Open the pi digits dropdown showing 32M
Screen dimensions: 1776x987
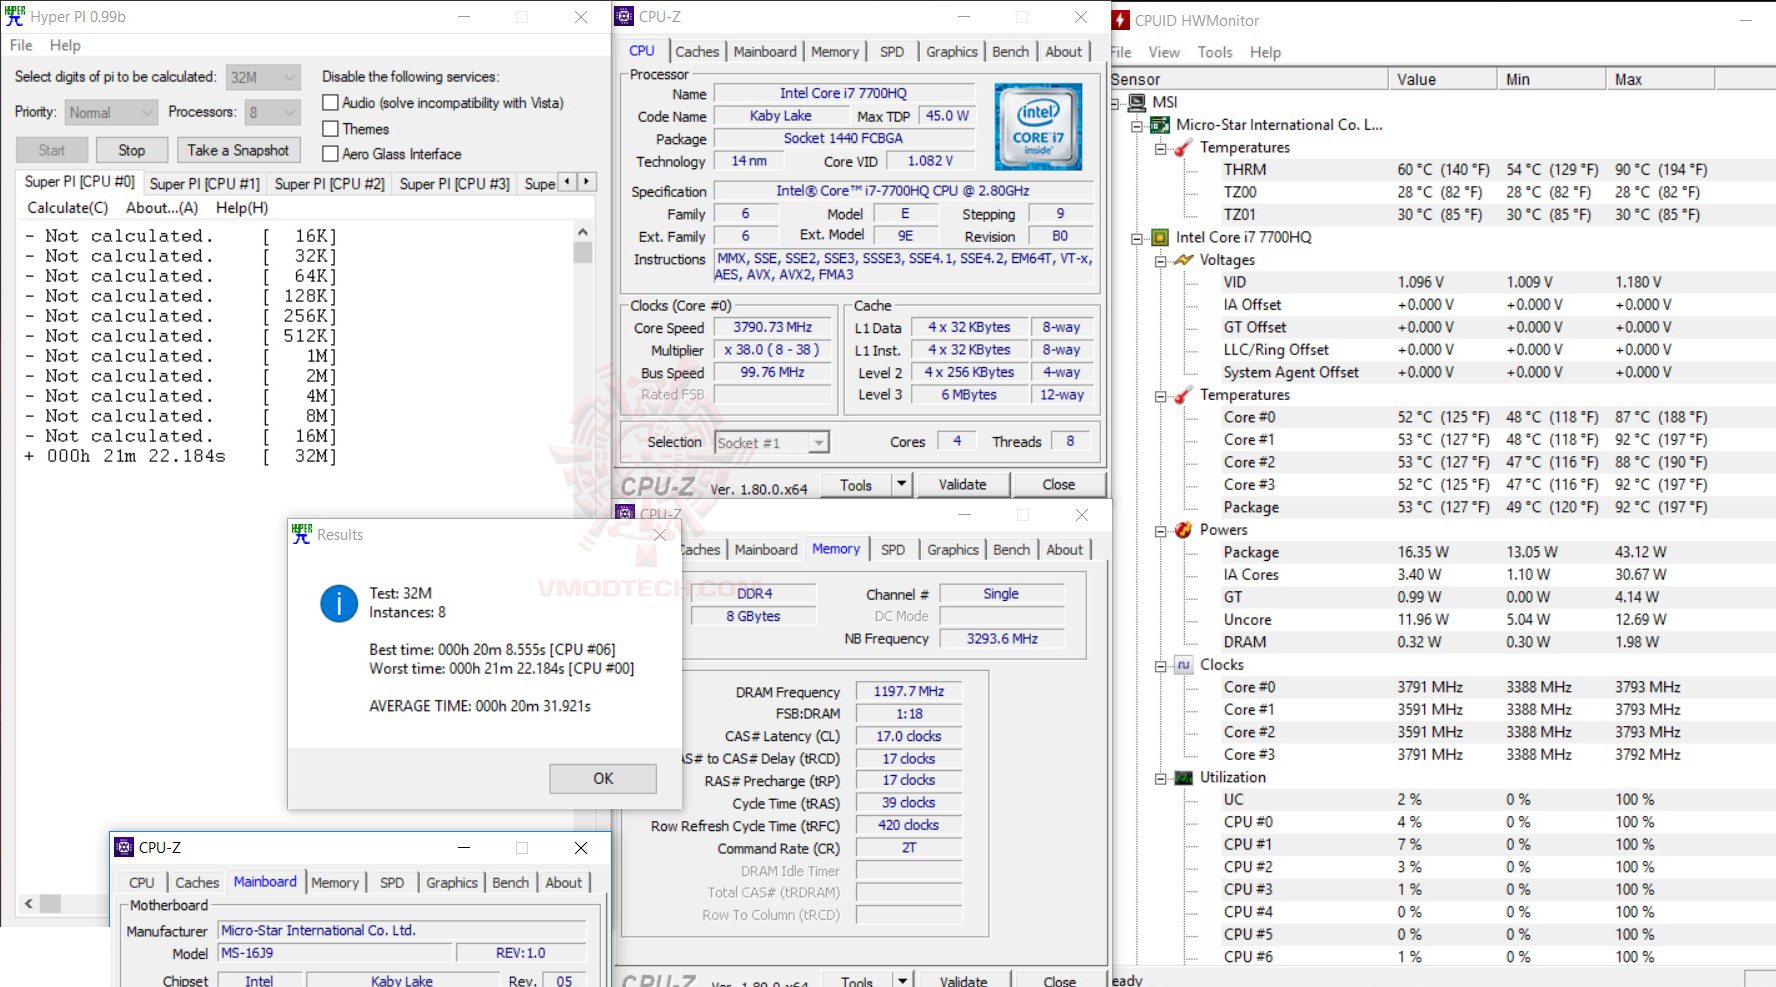[x=263, y=77]
